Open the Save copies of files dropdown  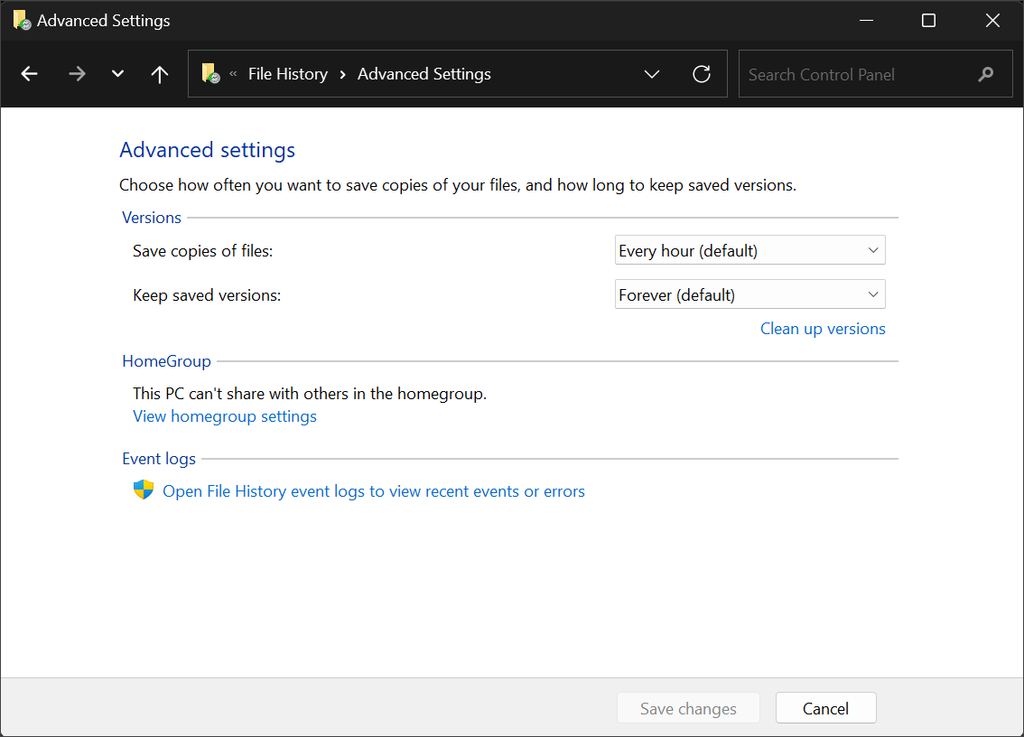coord(749,249)
